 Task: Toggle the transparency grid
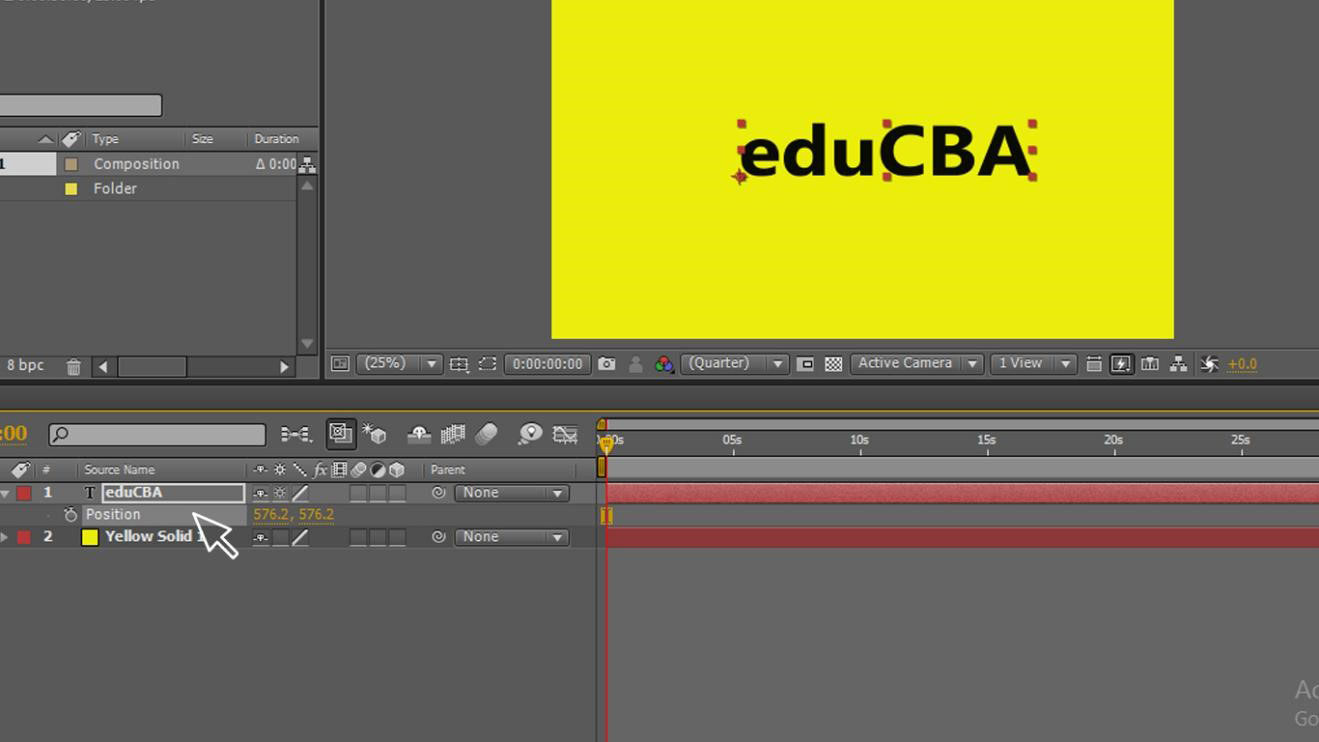[833, 364]
